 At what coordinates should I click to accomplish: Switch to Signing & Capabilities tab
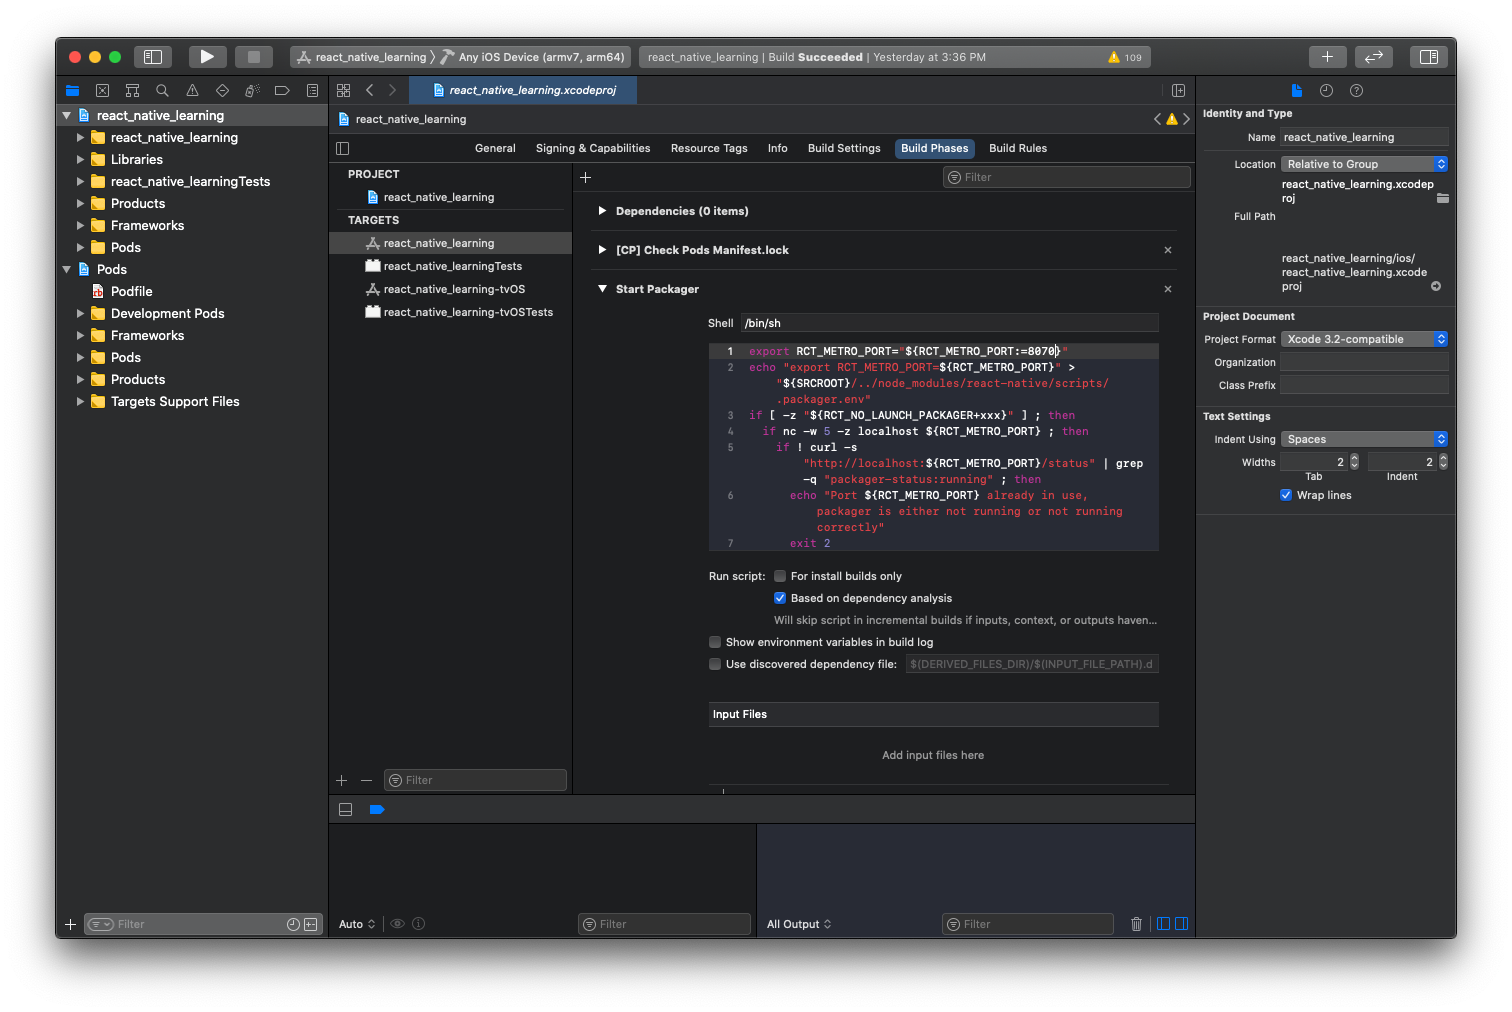[x=593, y=148]
